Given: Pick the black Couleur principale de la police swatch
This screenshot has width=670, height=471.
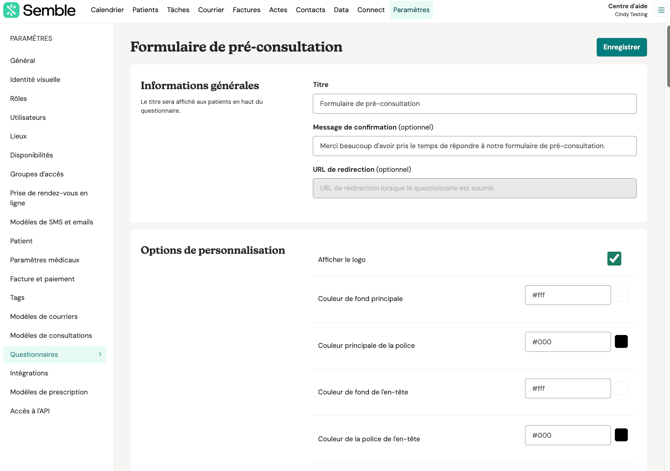Looking at the screenshot, I should tap(621, 341).
